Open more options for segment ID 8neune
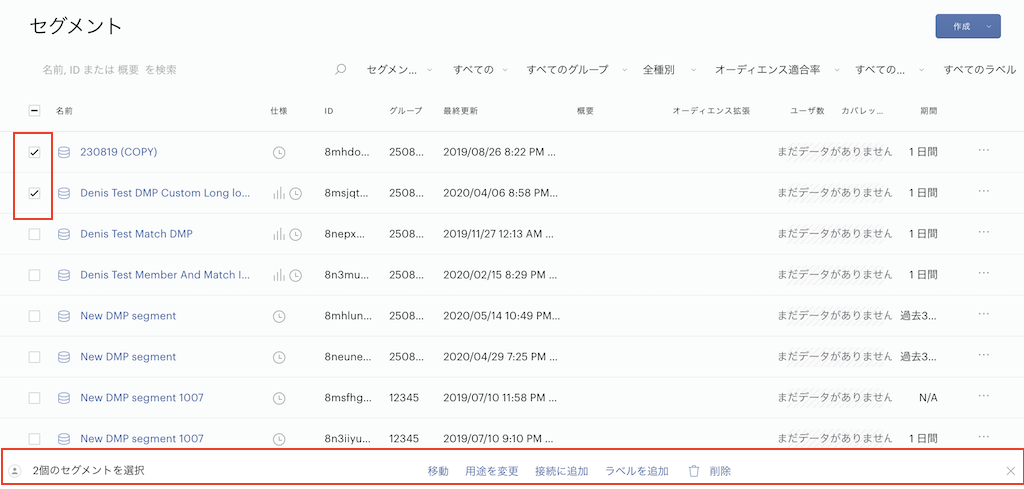Viewport: 1024px width, 489px height. click(984, 355)
